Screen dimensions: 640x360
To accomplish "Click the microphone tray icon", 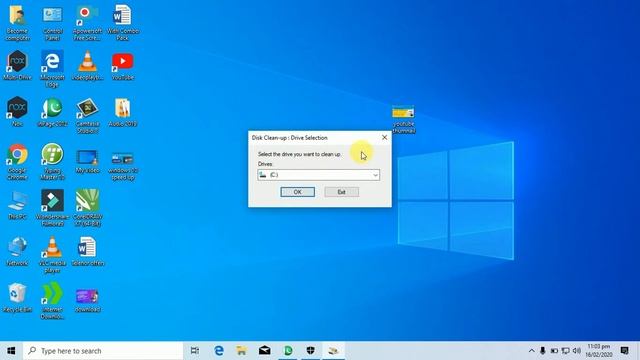I will point(542,351).
